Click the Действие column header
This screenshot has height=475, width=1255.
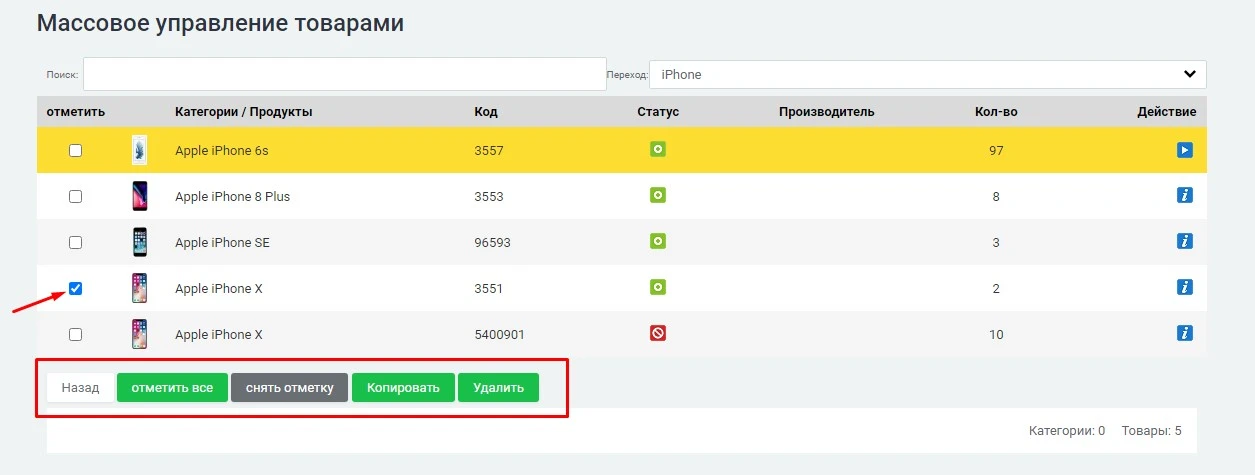pos(1166,111)
